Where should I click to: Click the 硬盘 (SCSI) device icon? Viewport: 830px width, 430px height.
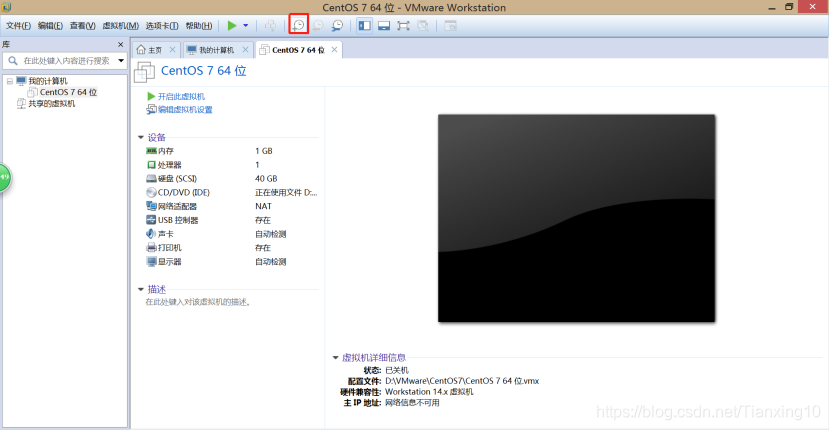pos(151,178)
